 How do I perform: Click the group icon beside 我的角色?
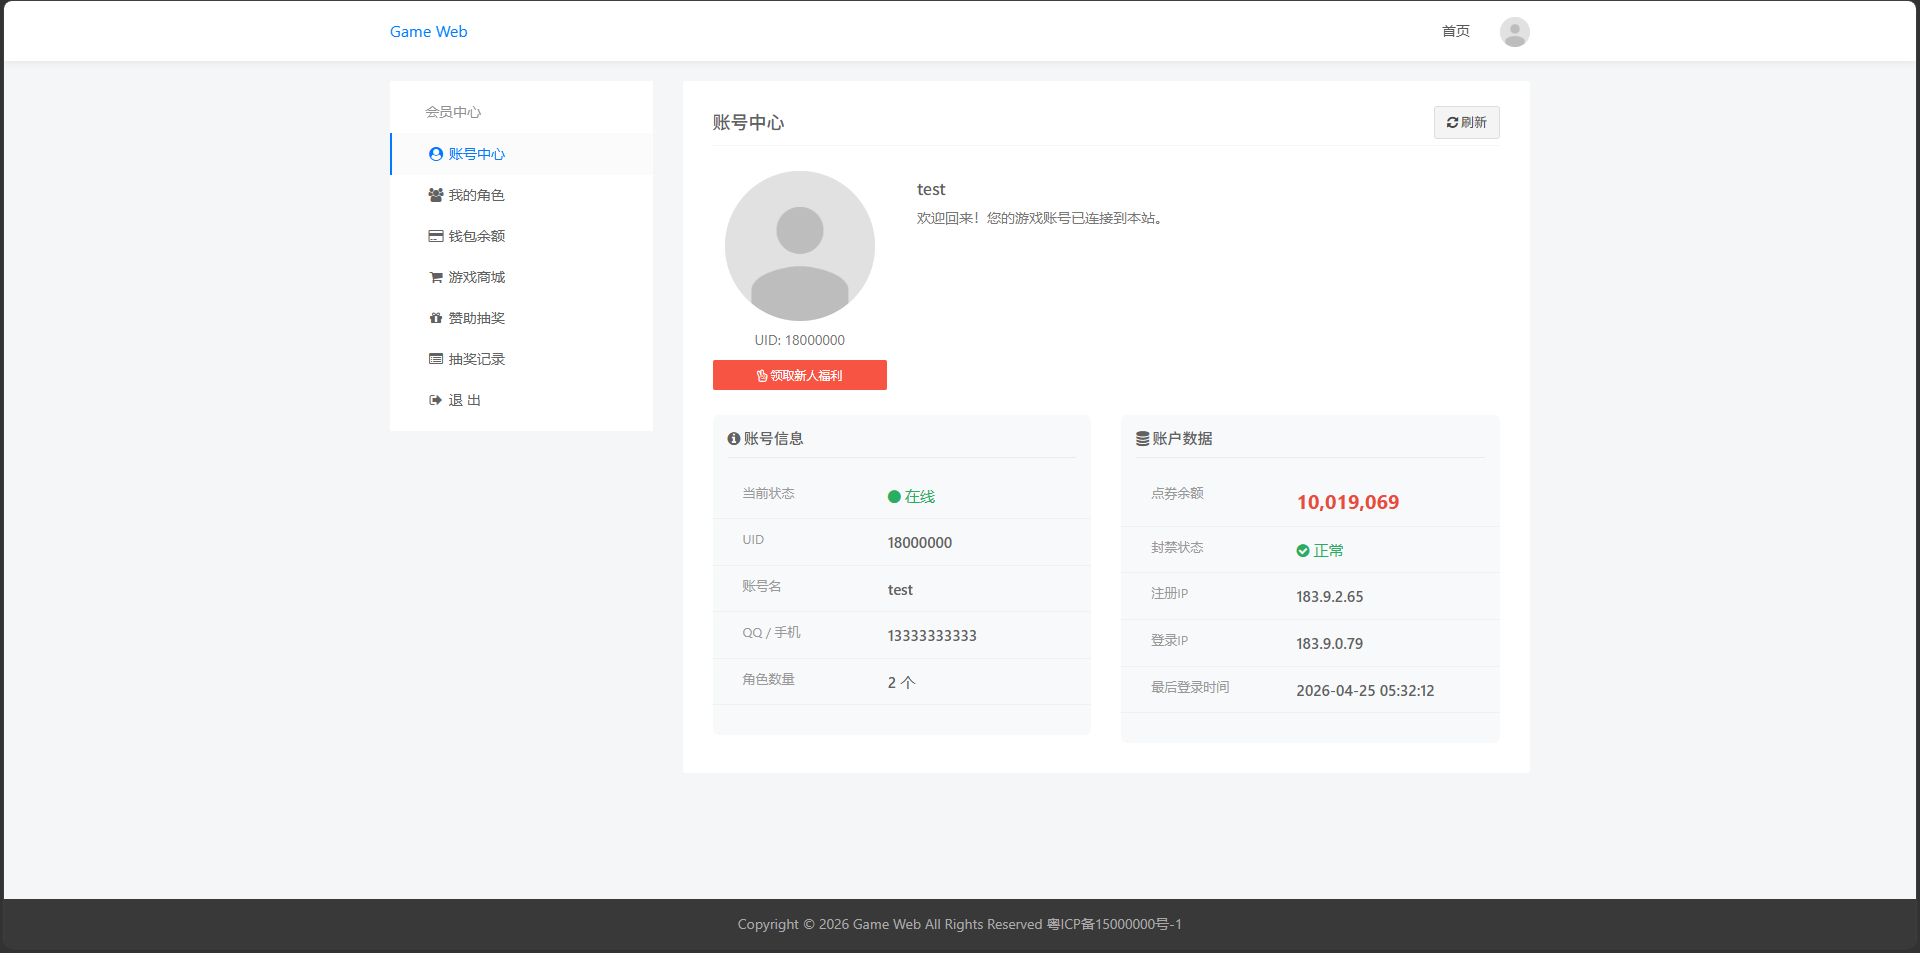[435, 195]
